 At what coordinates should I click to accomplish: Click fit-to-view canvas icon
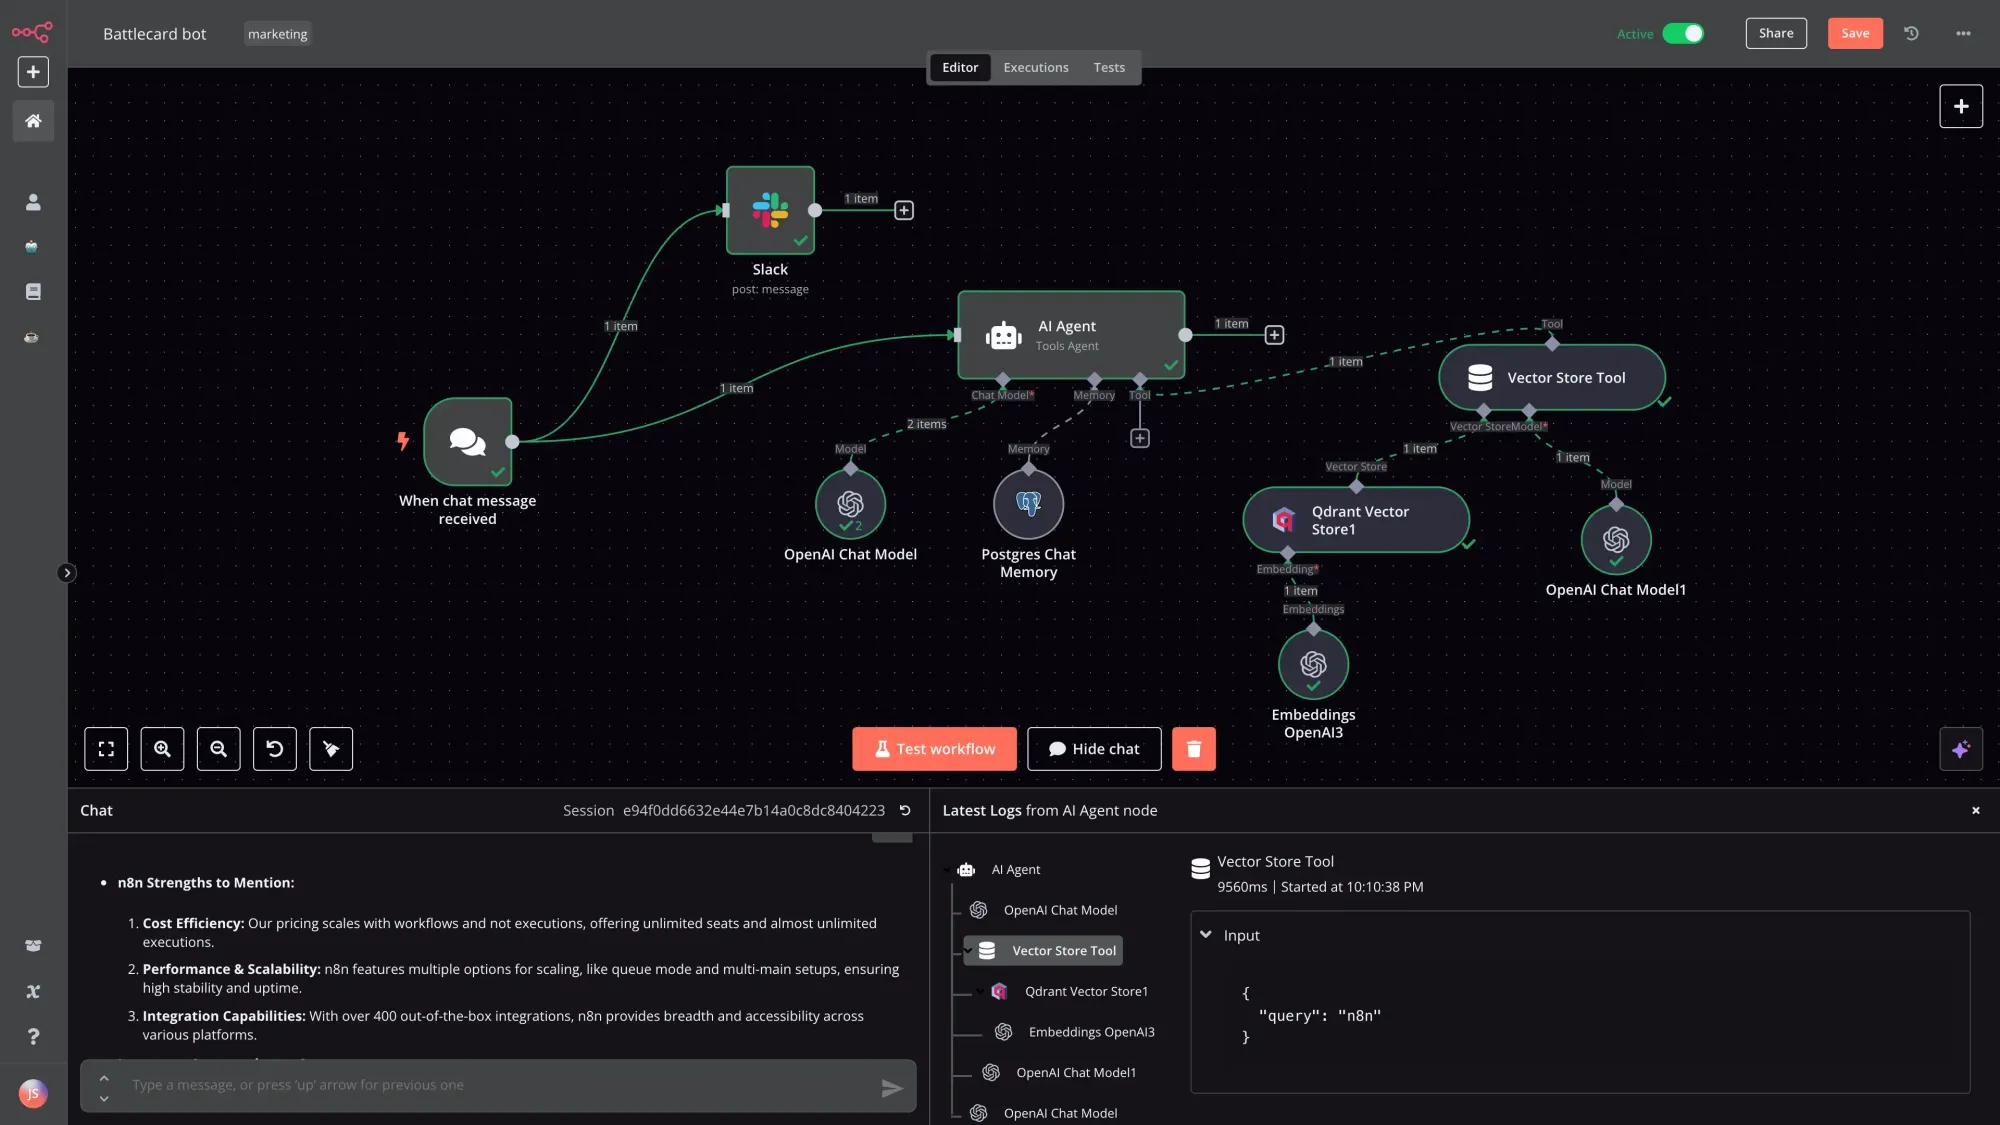click(106, 749)
